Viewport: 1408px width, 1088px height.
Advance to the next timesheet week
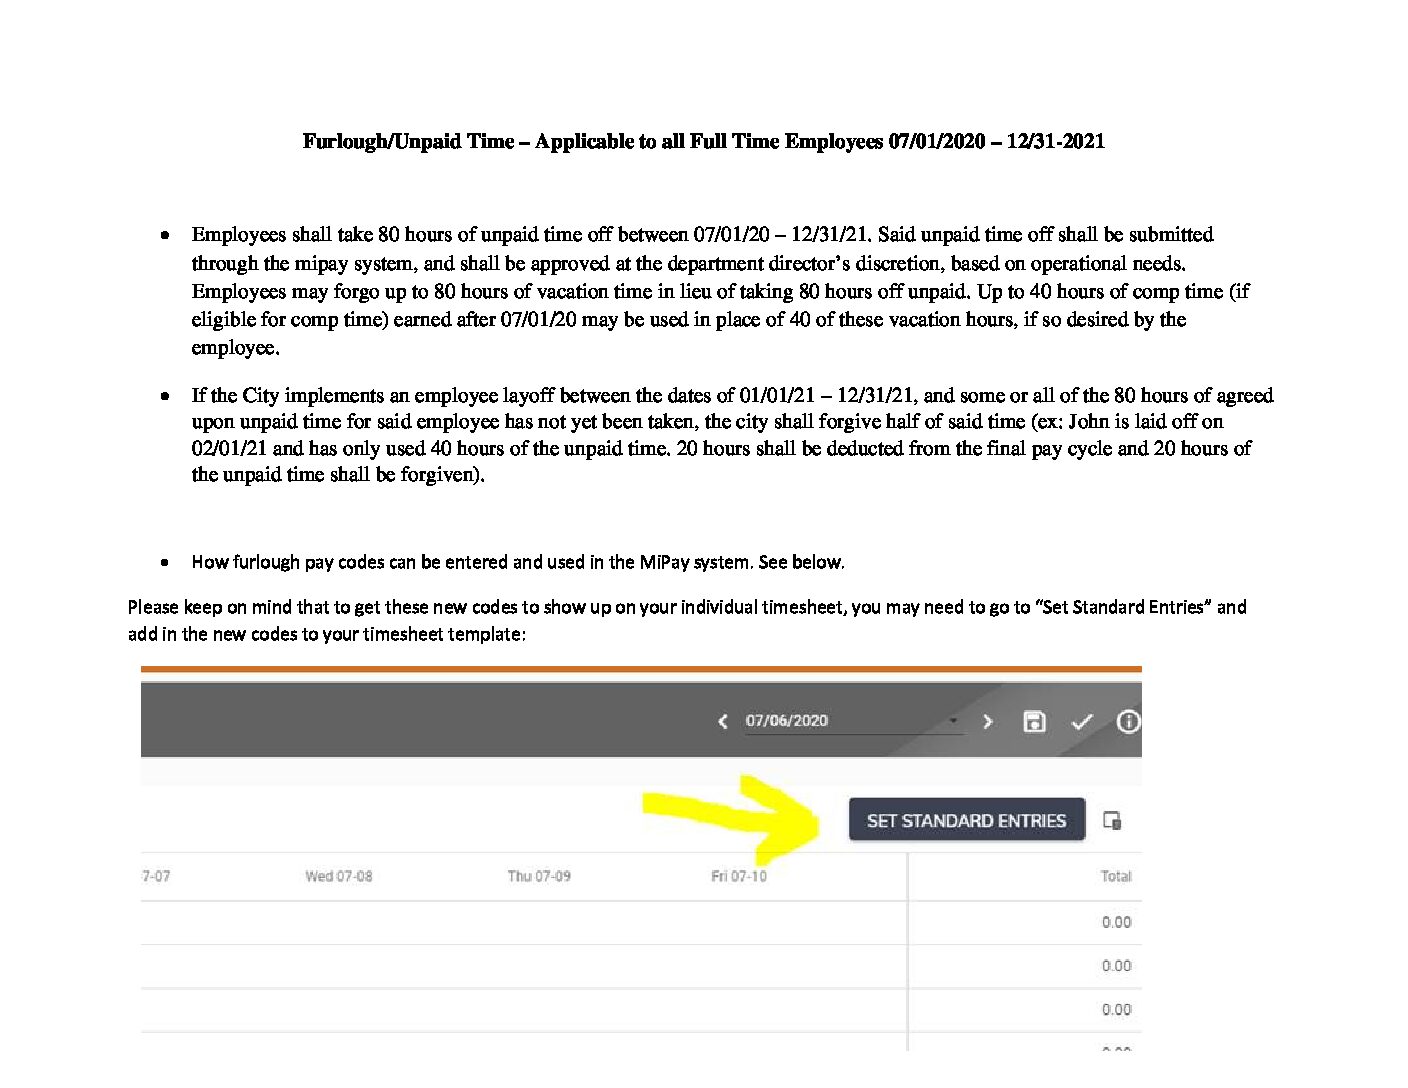[987, 721]
